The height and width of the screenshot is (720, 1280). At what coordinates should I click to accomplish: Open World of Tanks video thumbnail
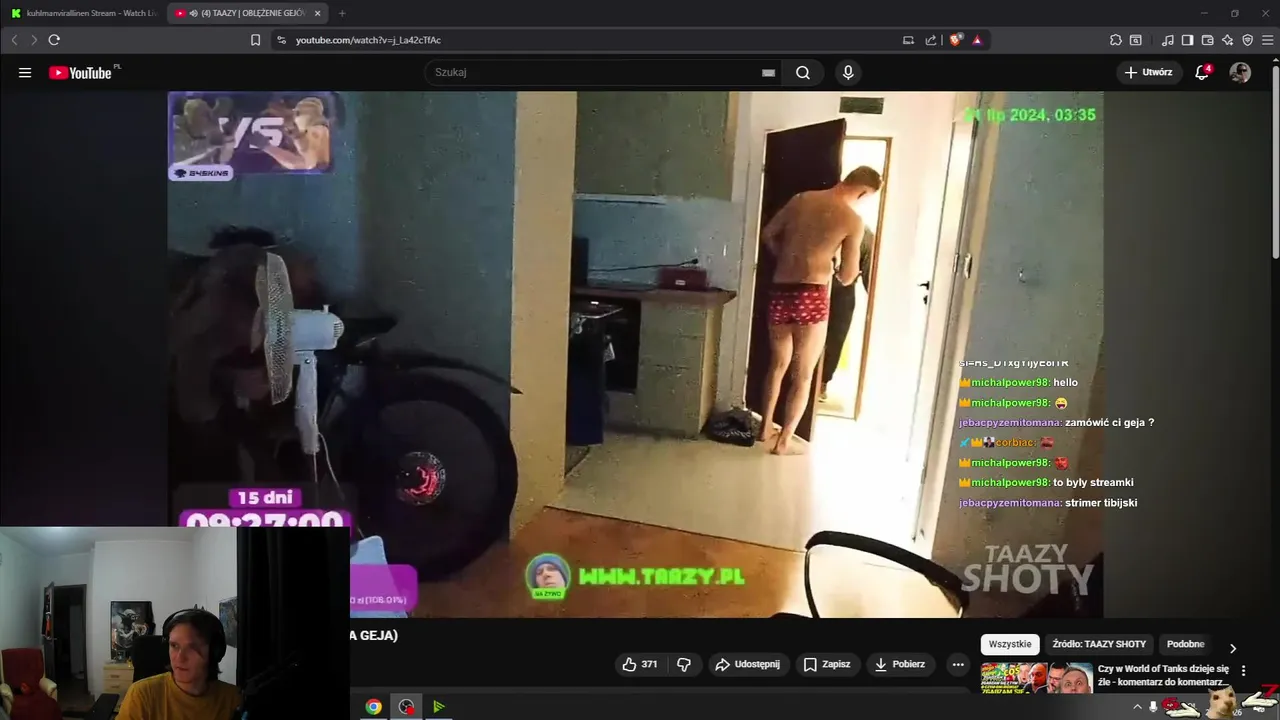point(1036,677)
